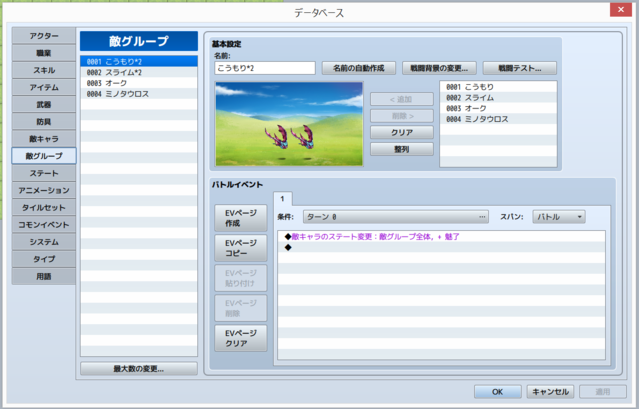
Task: Click the キャンセル button
Action: tap(550, 391)
